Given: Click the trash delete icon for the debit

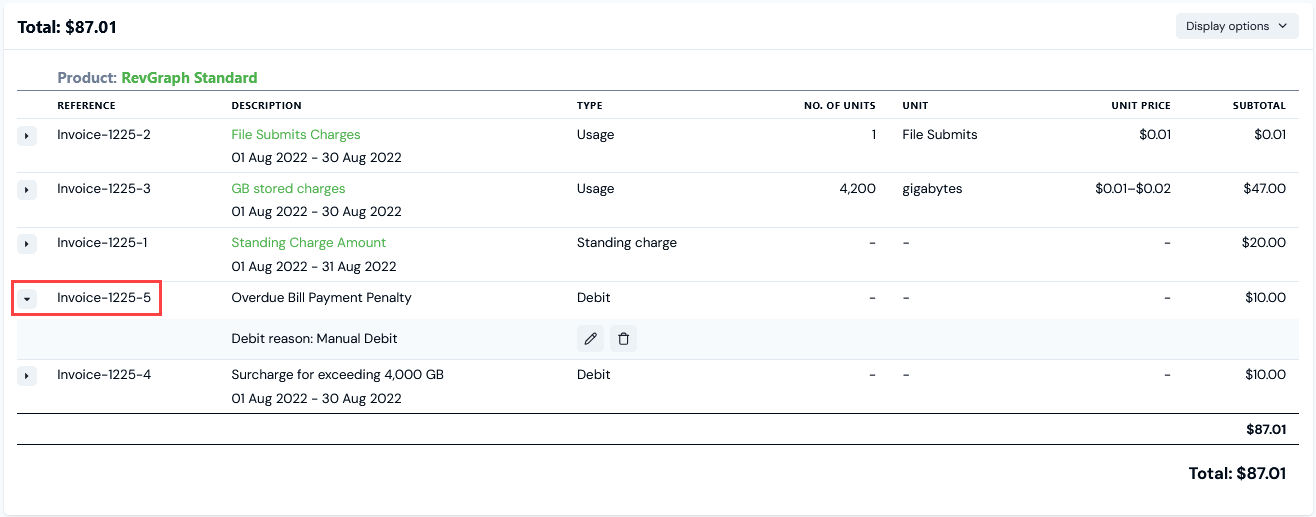Looking at the screenshot, I should [624, 339].
